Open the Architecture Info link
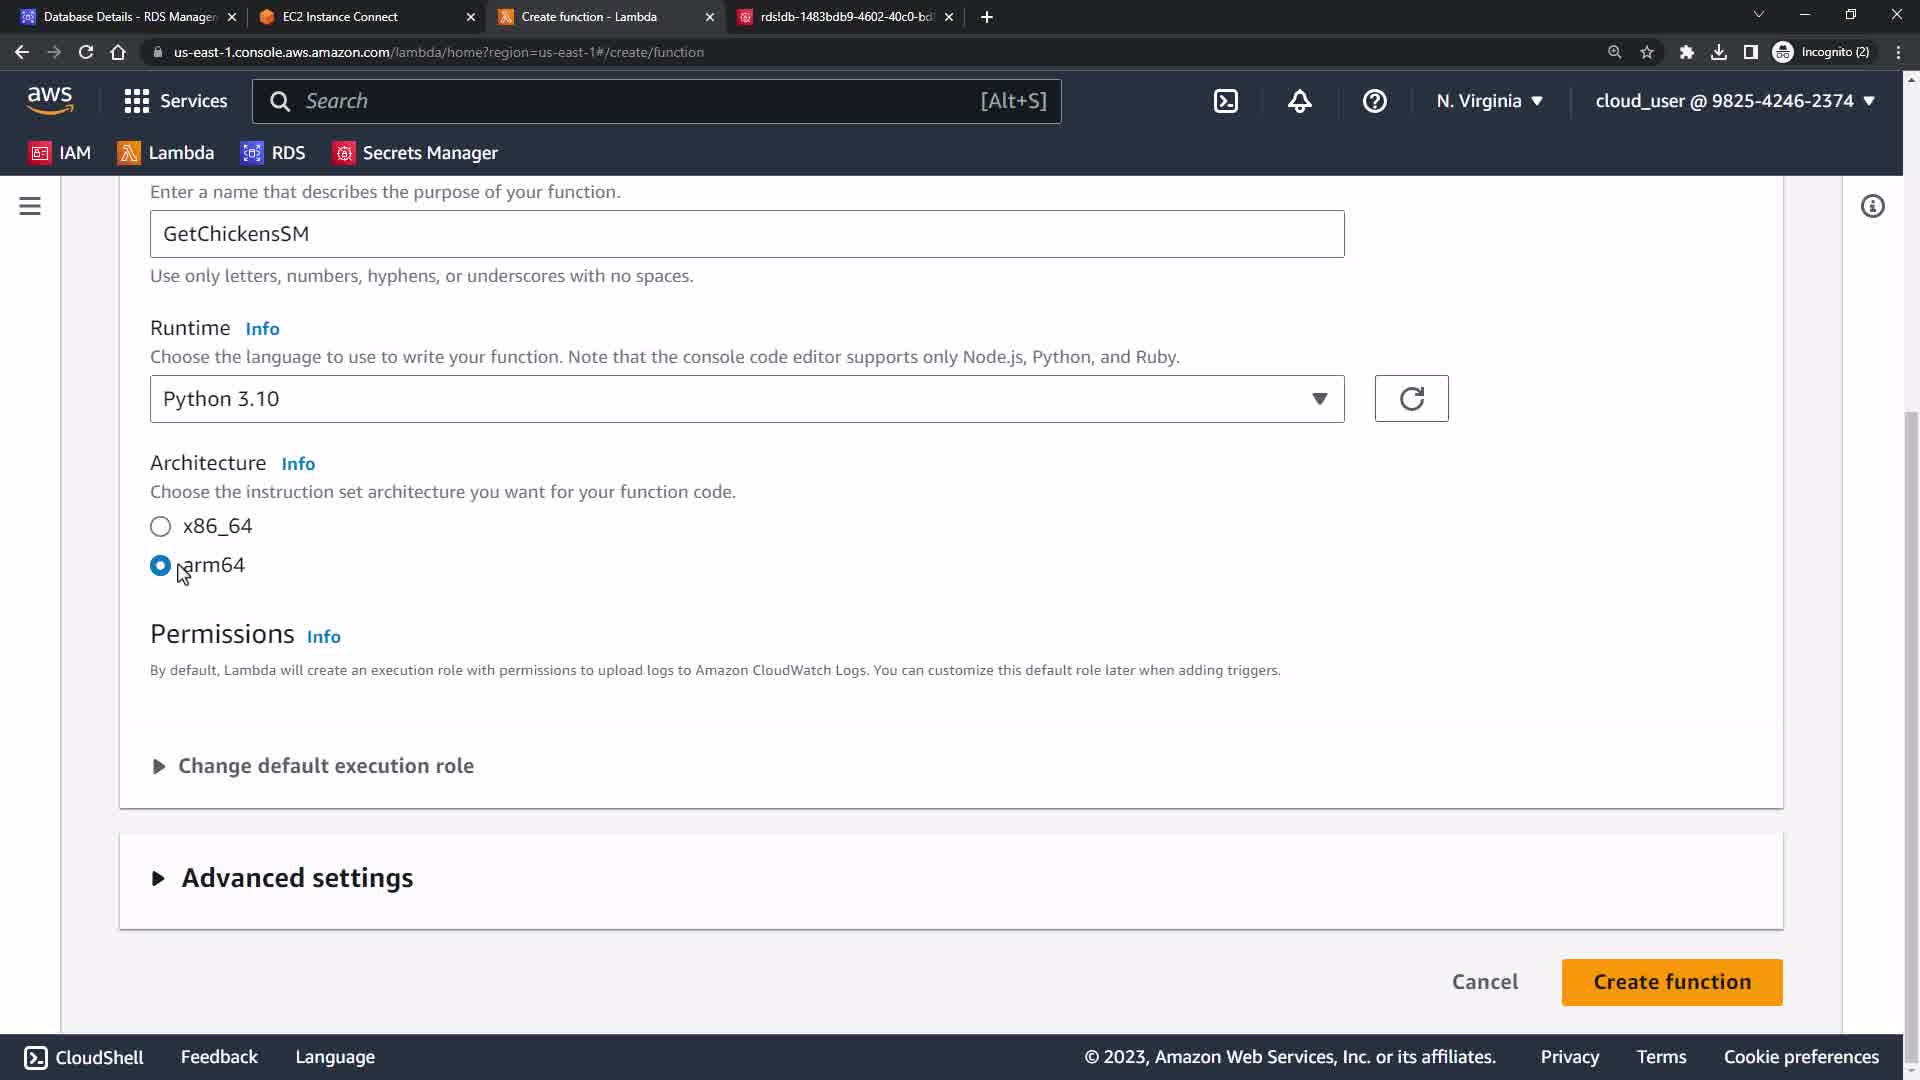The width and height of the screenshot is (1920, 1080). click(x=298, y=464)
